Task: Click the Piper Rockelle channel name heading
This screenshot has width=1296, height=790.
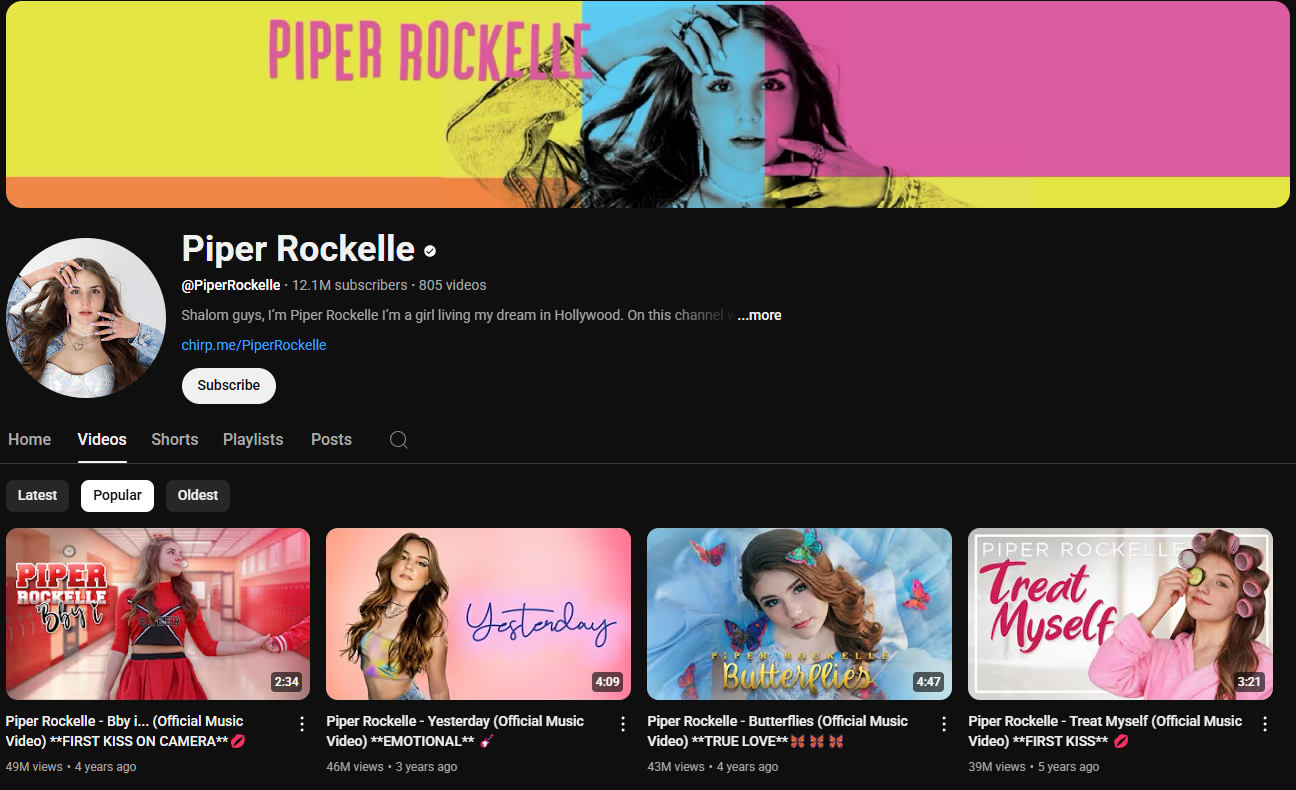Action: (x=298, y=249)
